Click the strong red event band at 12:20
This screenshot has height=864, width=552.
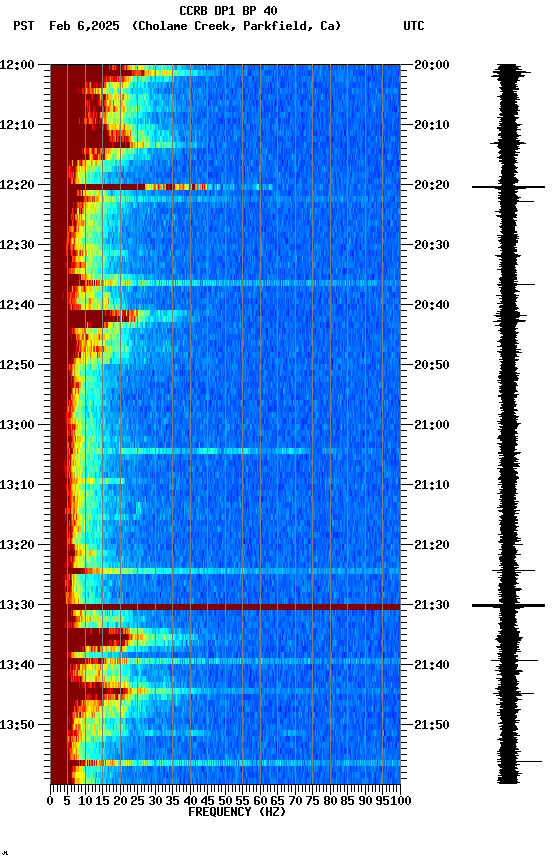coord(138,187)
